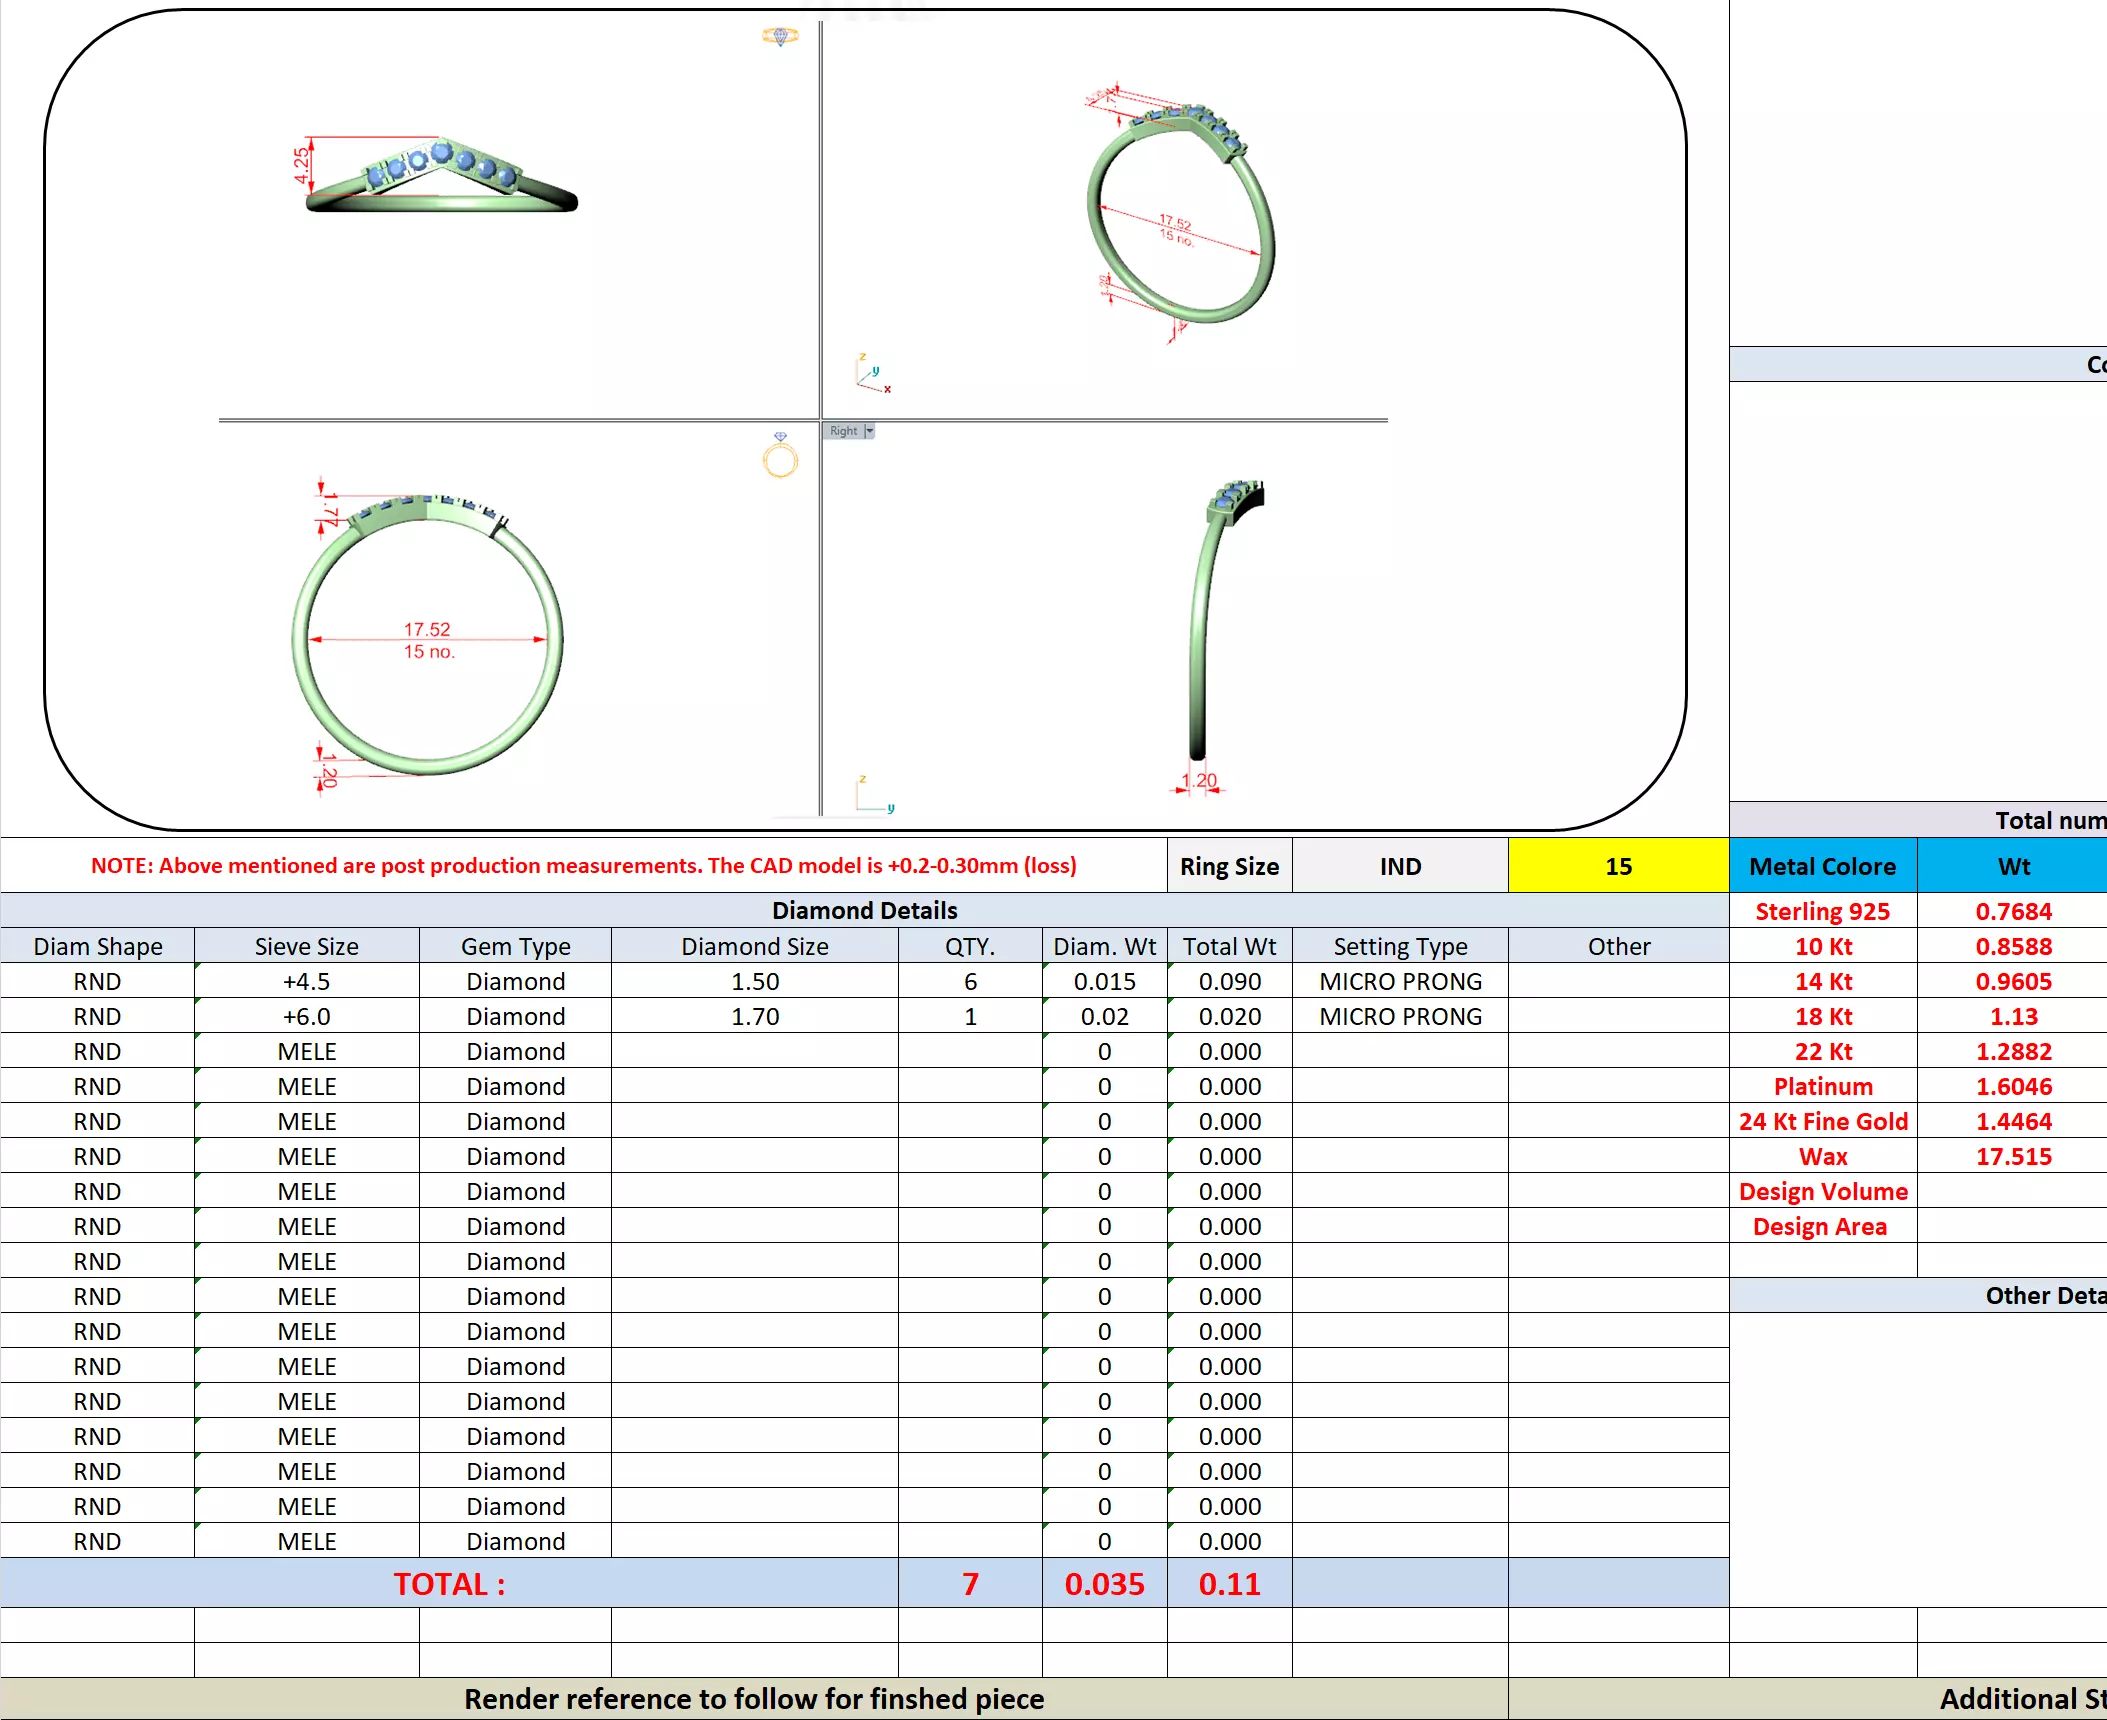Image resolution: width=2107 pixels, height=1720 pixels.
Task: Click Diamond Size value 1.70
Action: [754, 1016]
